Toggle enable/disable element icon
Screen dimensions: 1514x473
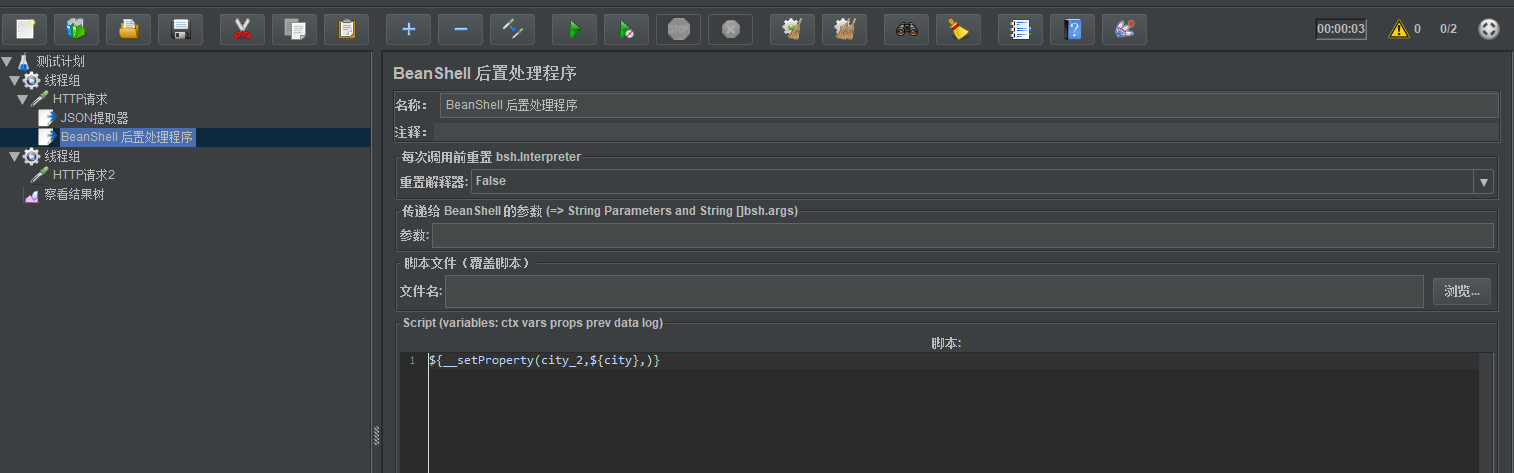(x=512, y=29)
